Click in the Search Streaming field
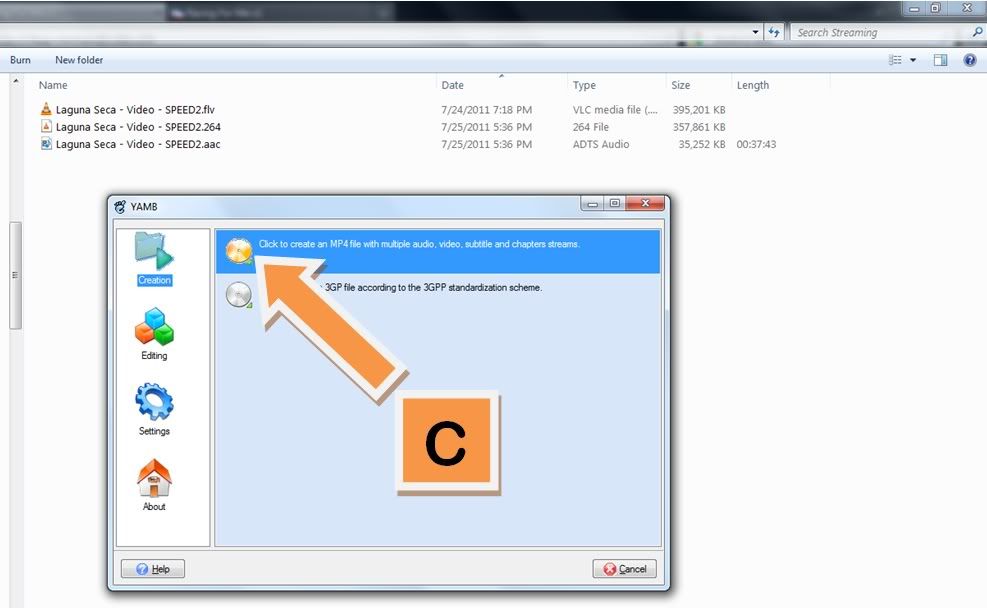987x613 pixels. pos(878,33)
